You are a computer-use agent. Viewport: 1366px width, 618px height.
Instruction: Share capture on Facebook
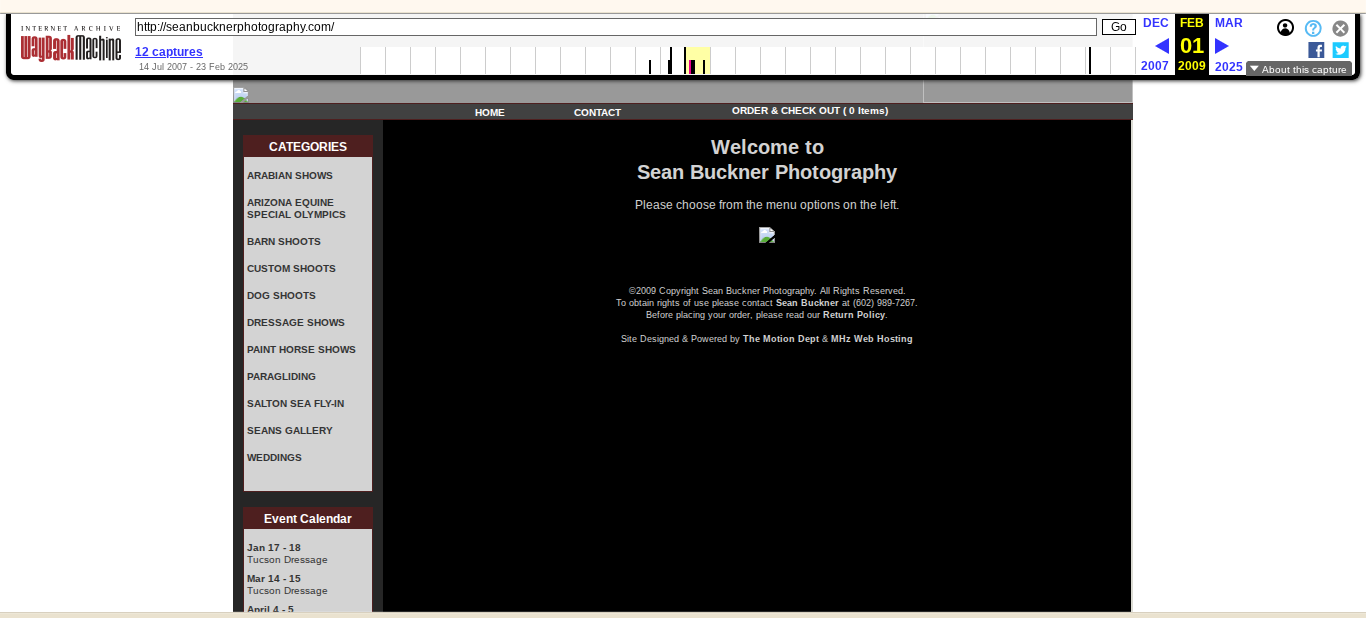pos(1316,50)
